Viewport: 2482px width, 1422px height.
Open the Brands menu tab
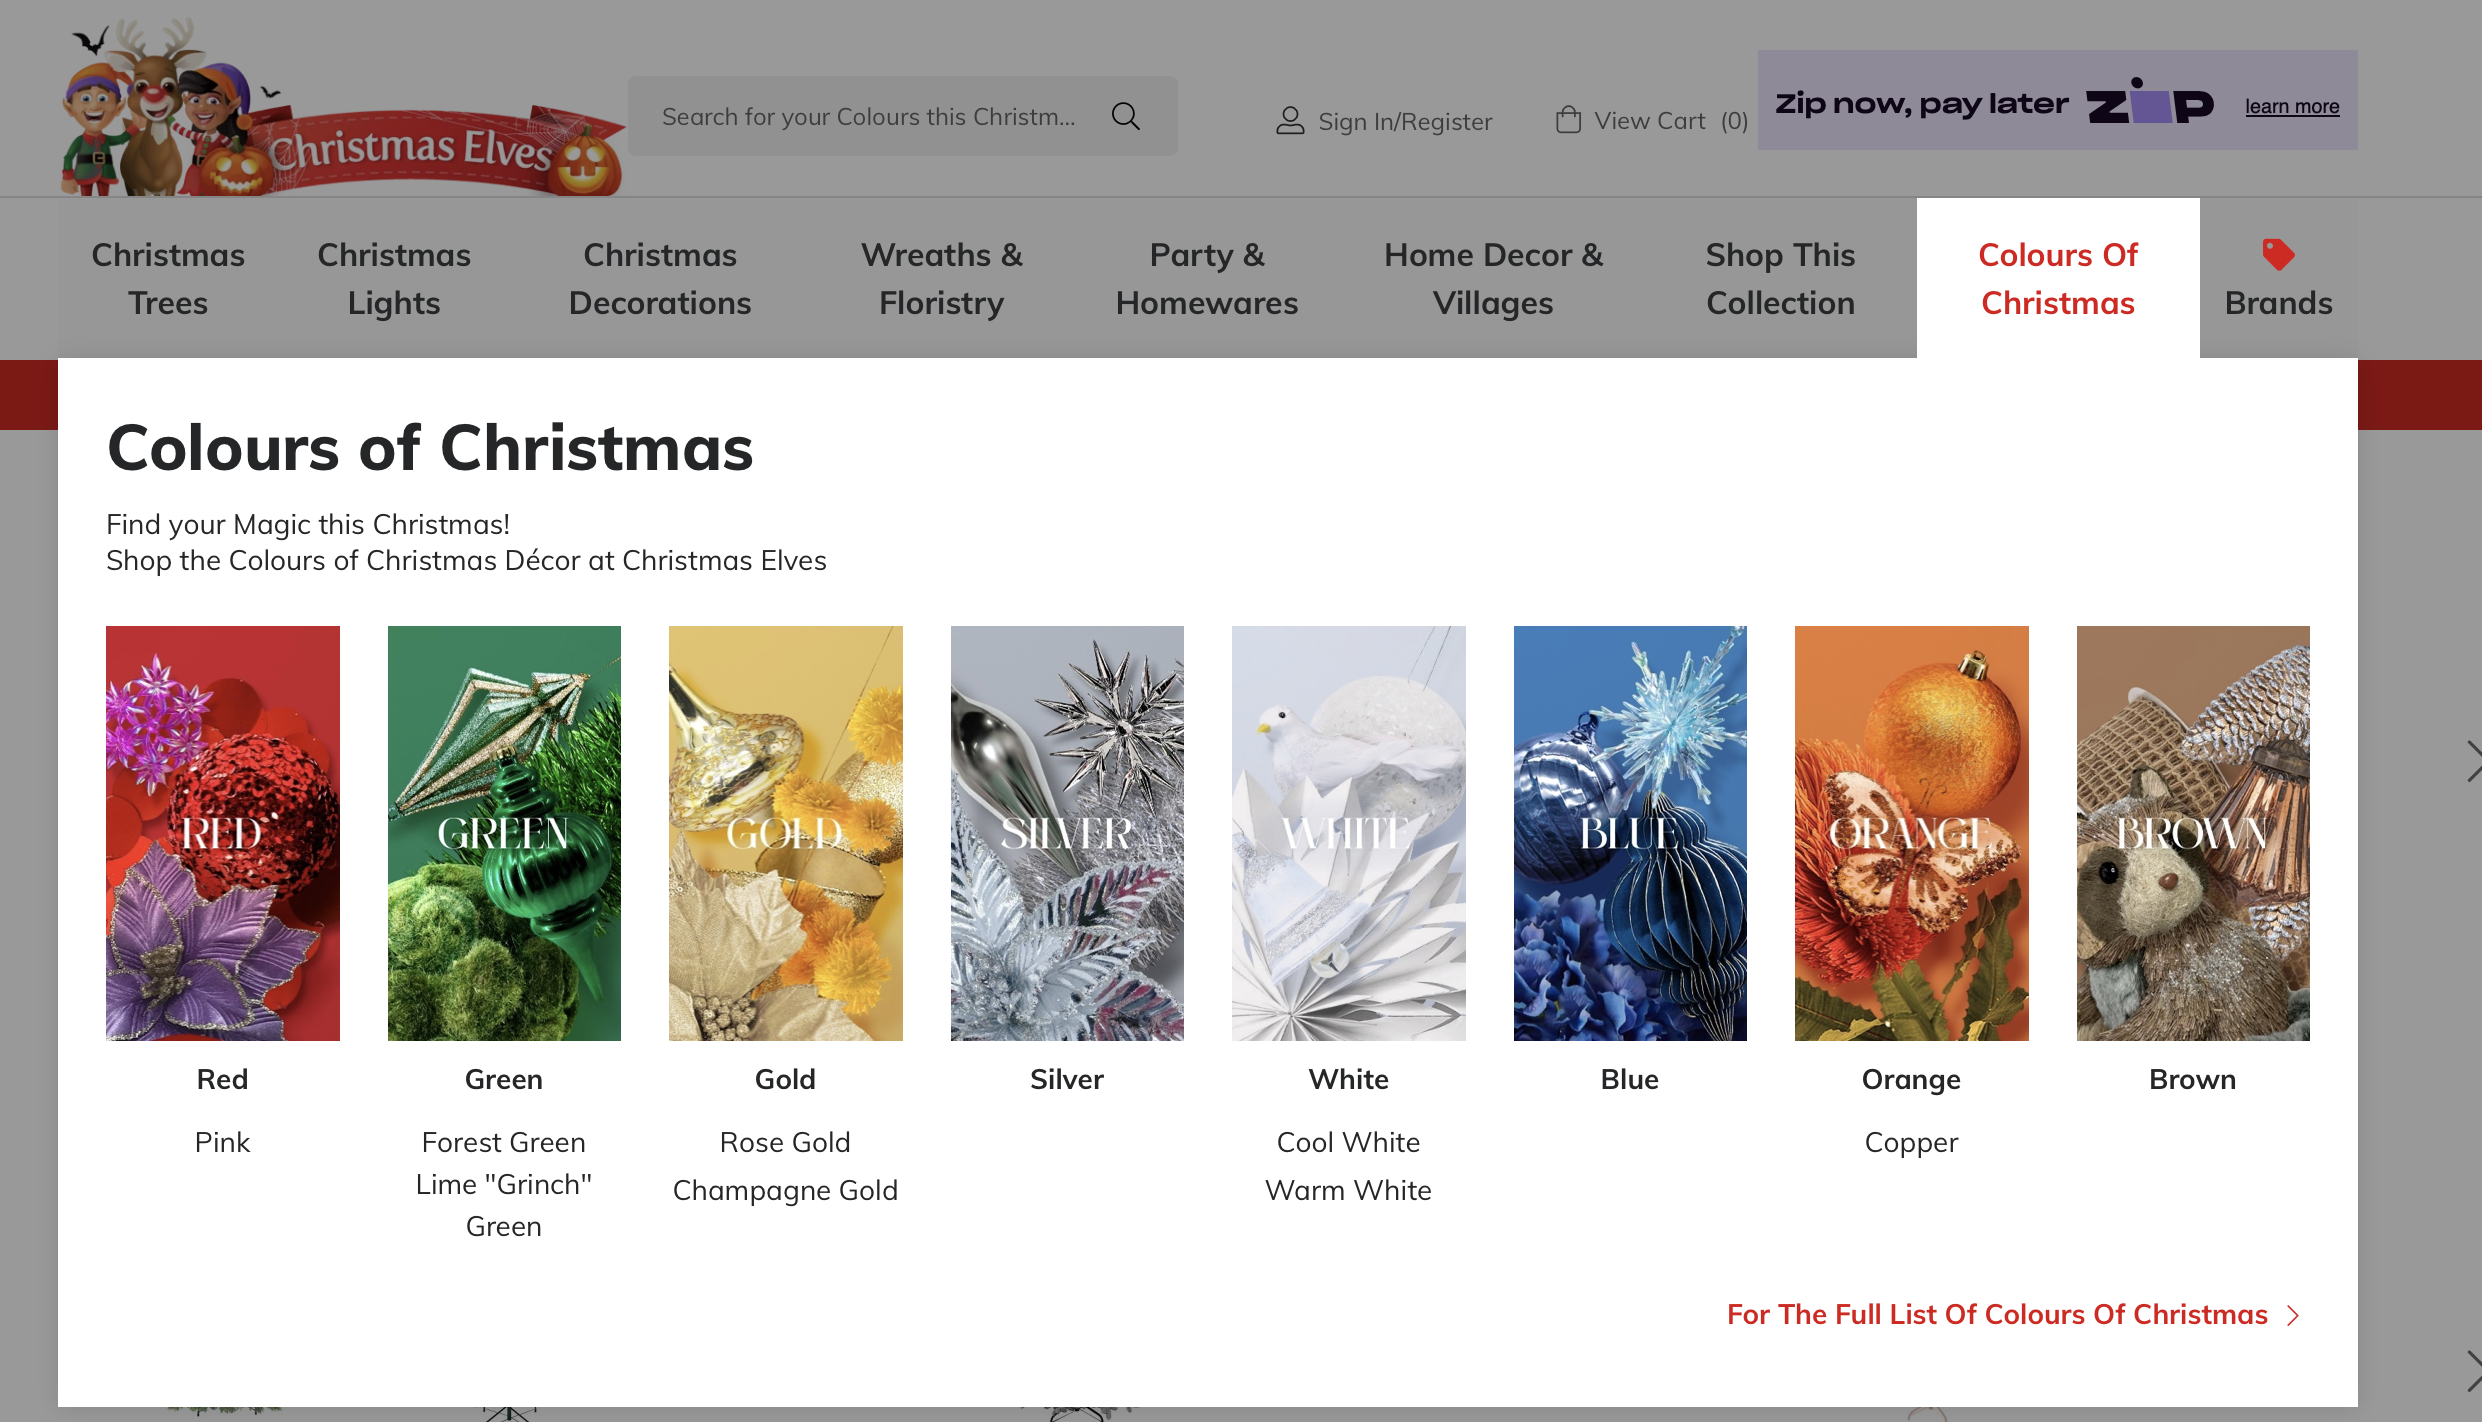click(2279, 278)
